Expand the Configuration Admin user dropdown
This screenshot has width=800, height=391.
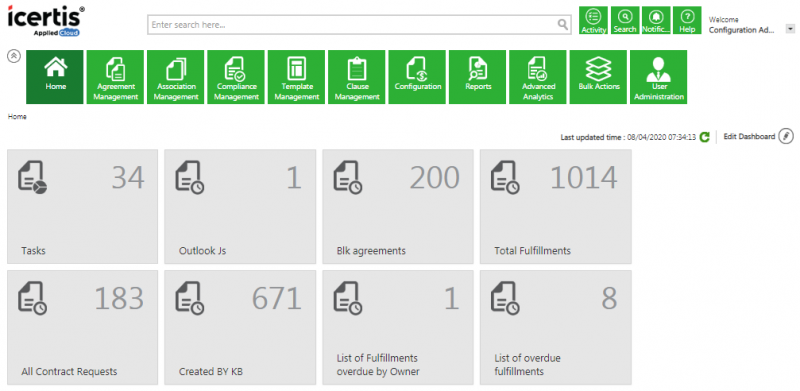coord(790,30)
